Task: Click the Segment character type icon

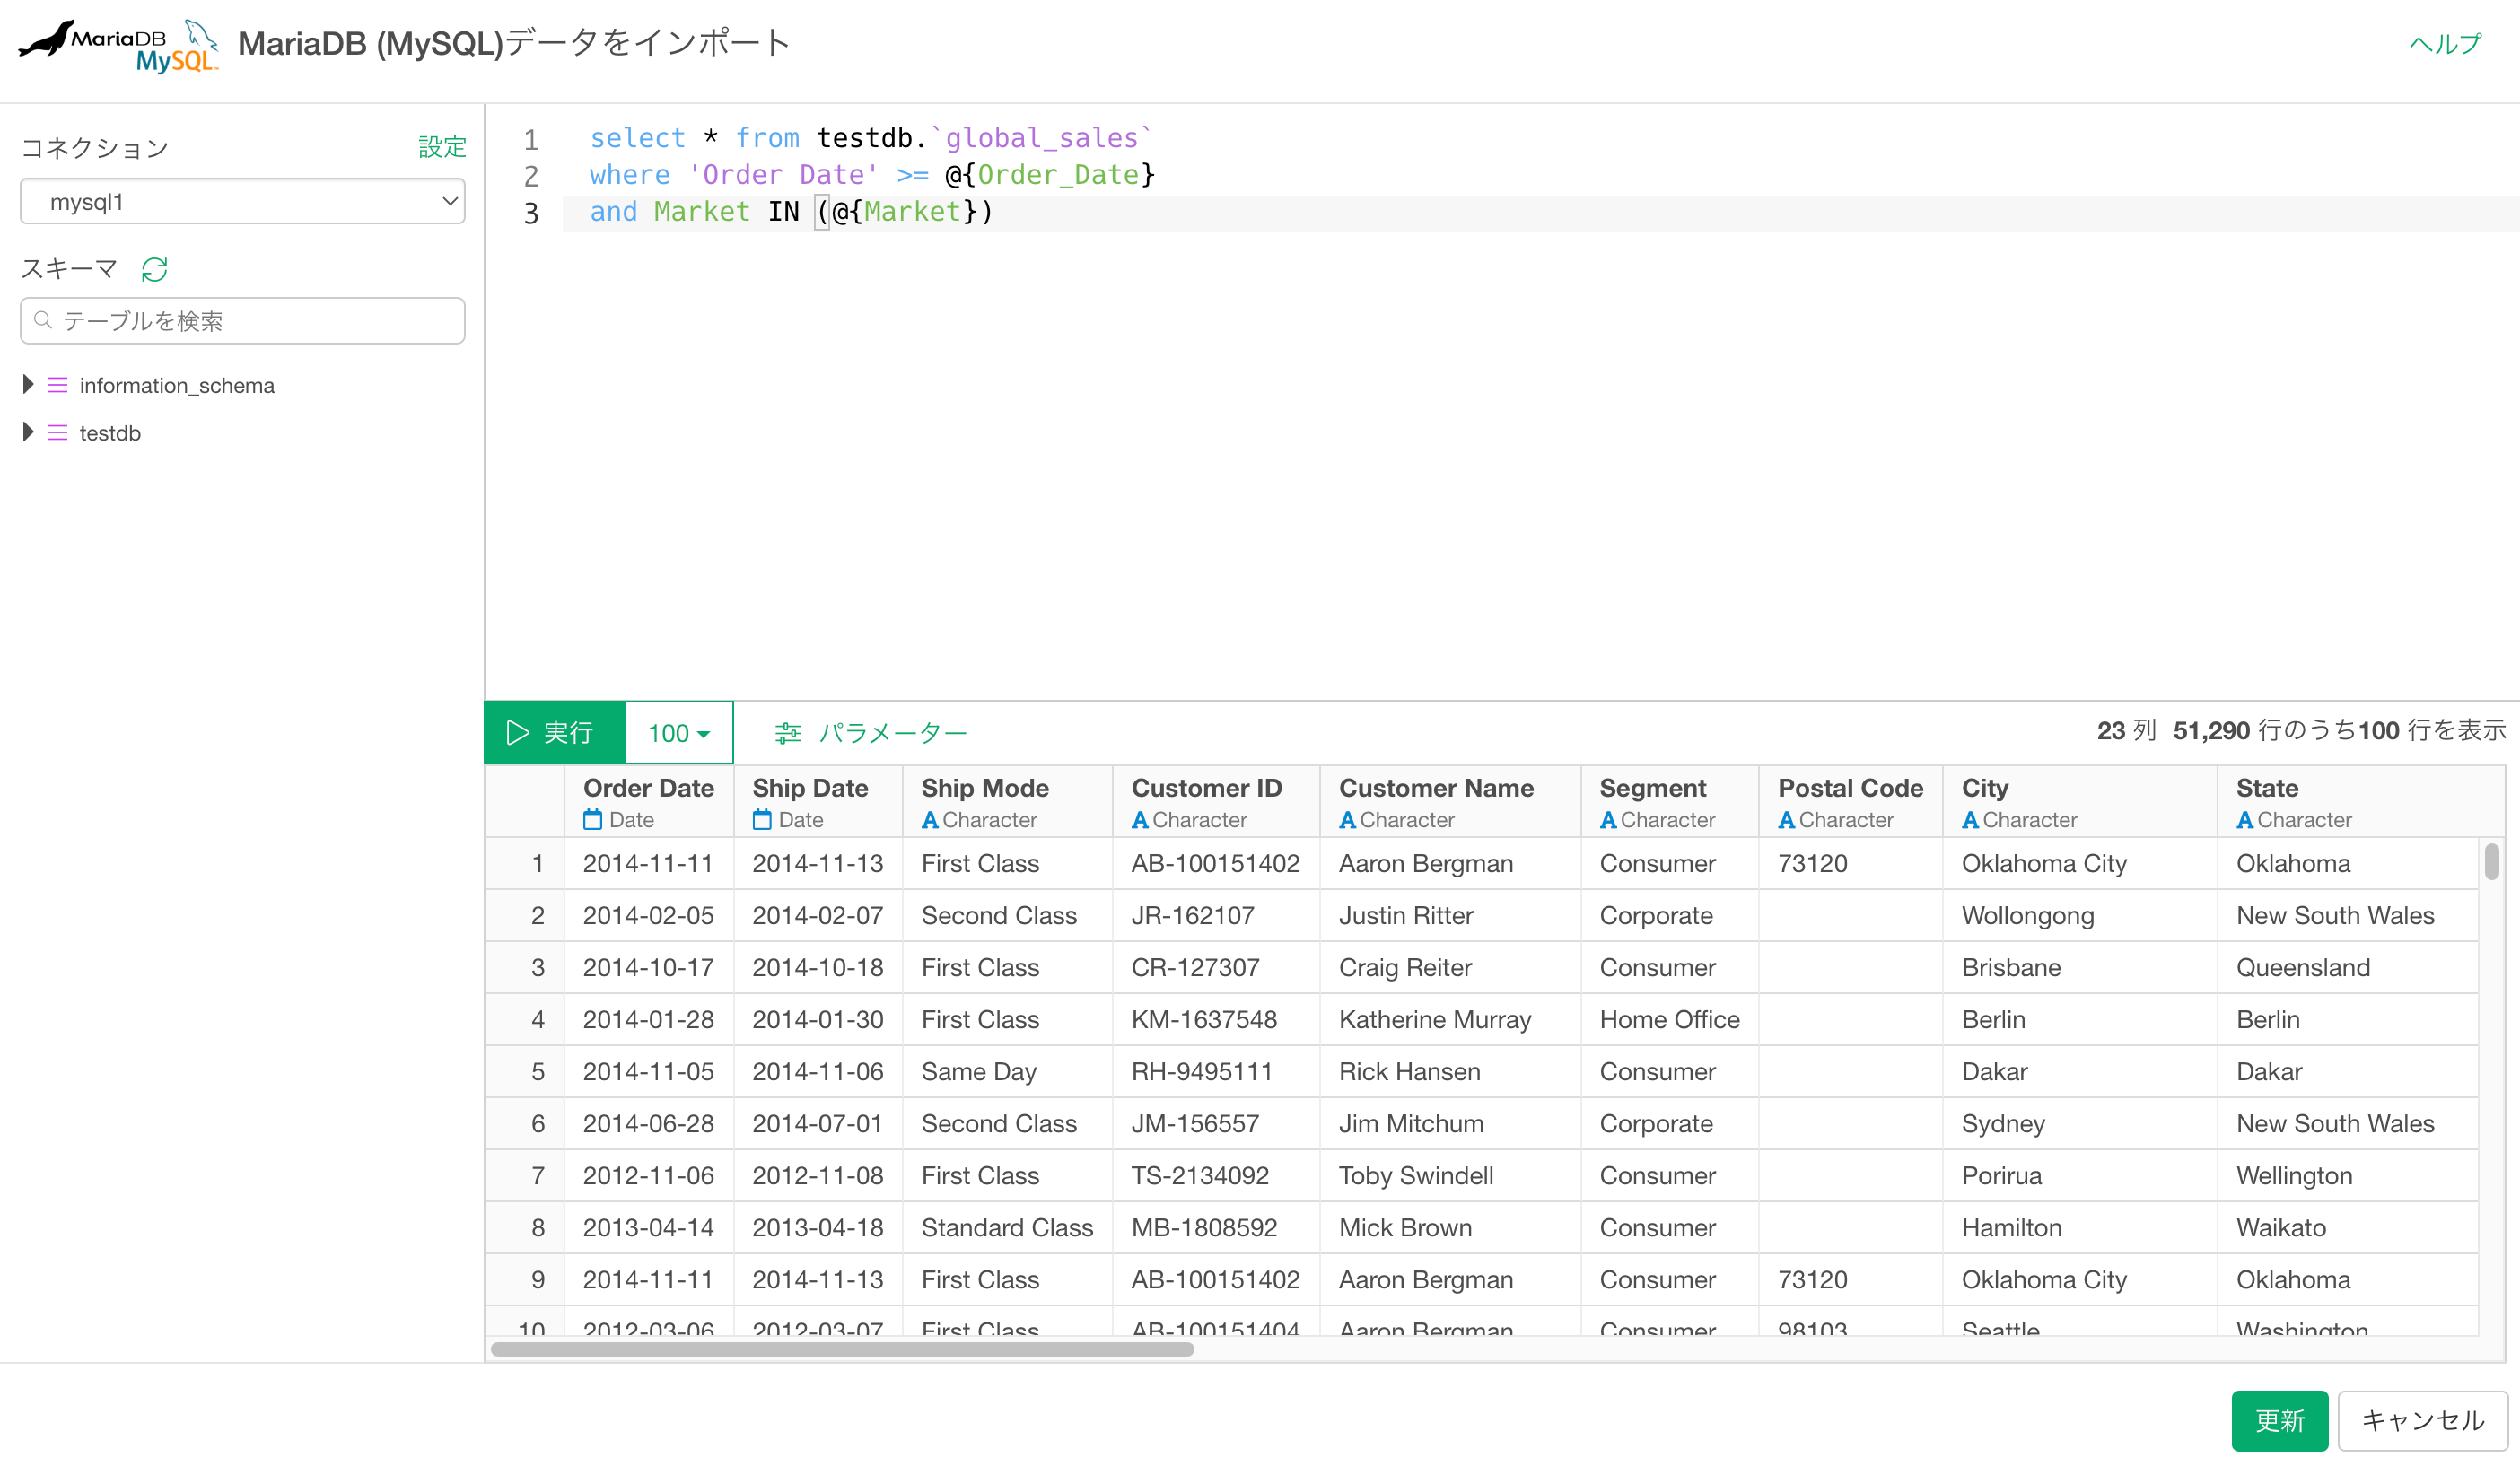Action: 1608,820
